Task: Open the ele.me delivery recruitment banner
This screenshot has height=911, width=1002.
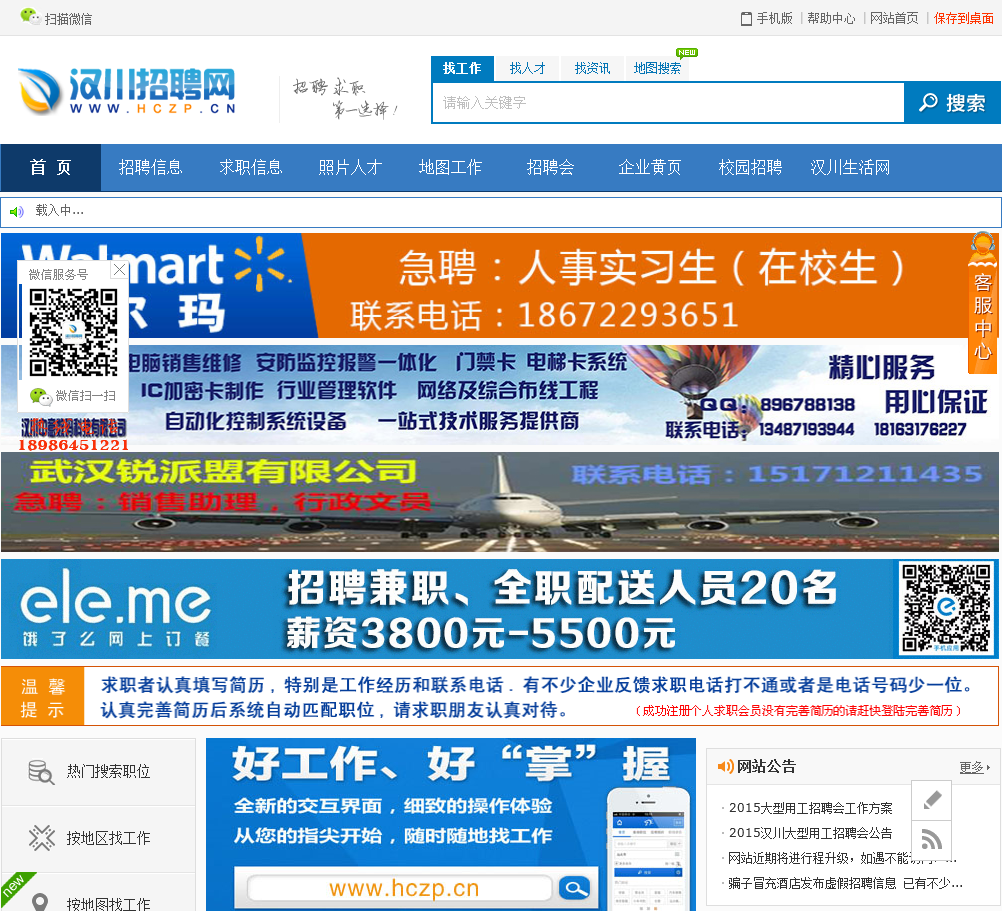Action: coord(500,609)
